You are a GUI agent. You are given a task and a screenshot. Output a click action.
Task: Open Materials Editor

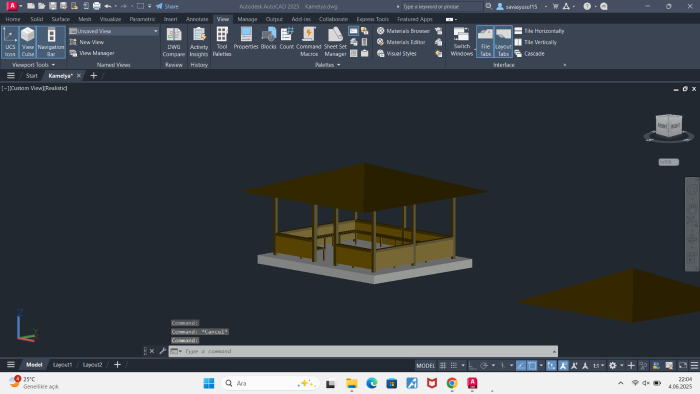401,42
